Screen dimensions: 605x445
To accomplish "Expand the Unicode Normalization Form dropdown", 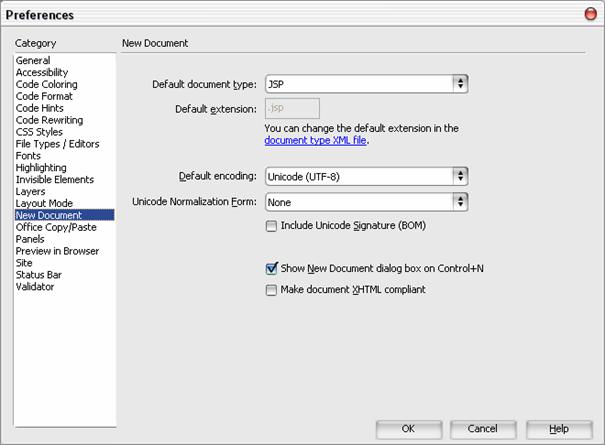I will tap(367, 202).
